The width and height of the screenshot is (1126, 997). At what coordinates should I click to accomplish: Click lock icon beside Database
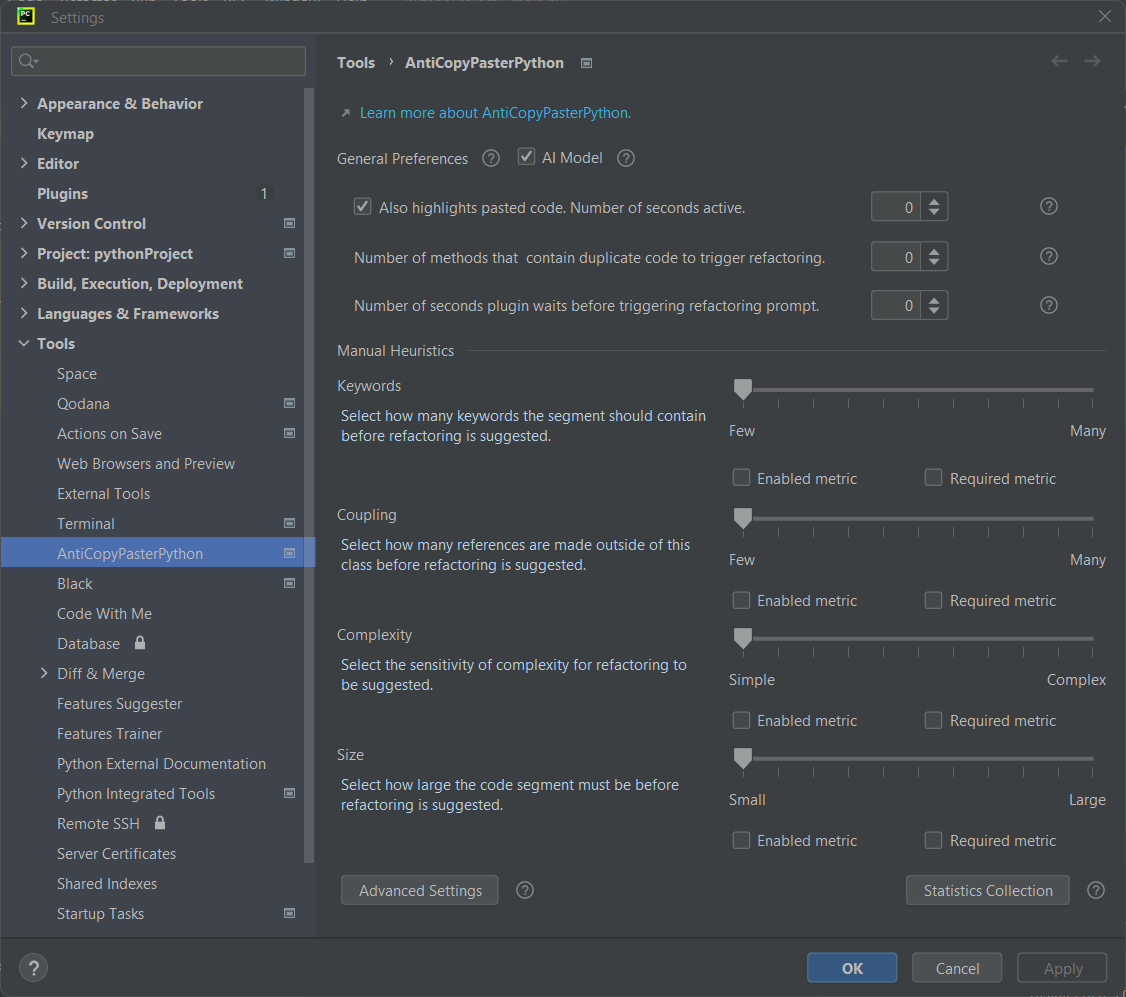tap(140, 643)
